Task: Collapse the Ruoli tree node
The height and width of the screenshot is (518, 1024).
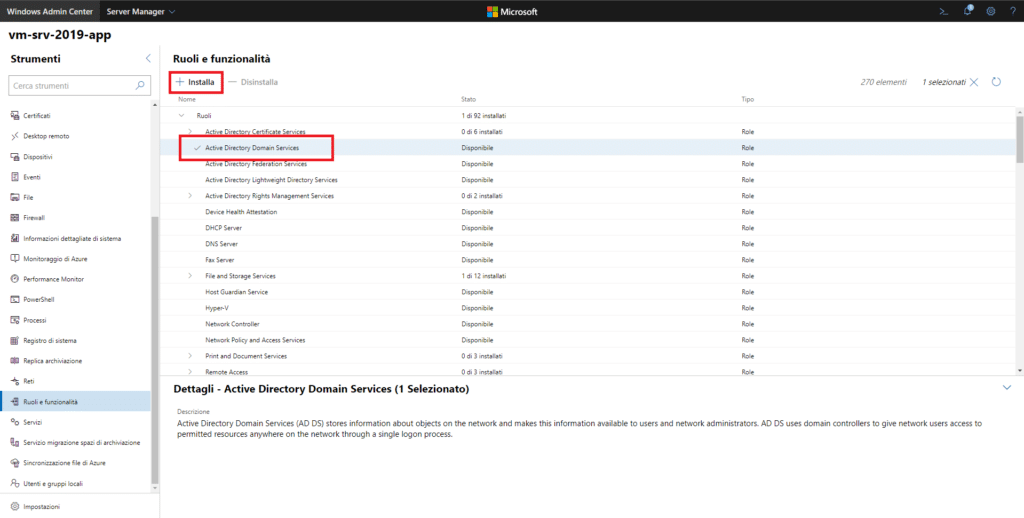Action: [182, 116]
